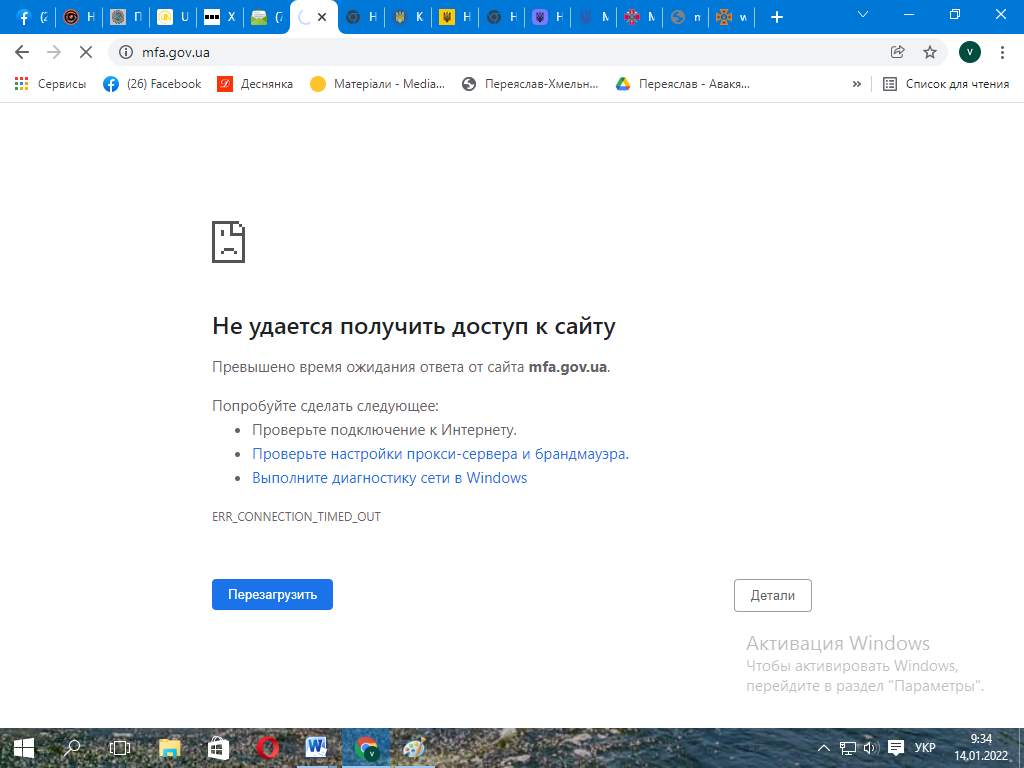
Task: Open Microsoft Word from the taskbar
Action: pyautogui.click(x=317, y=747)
